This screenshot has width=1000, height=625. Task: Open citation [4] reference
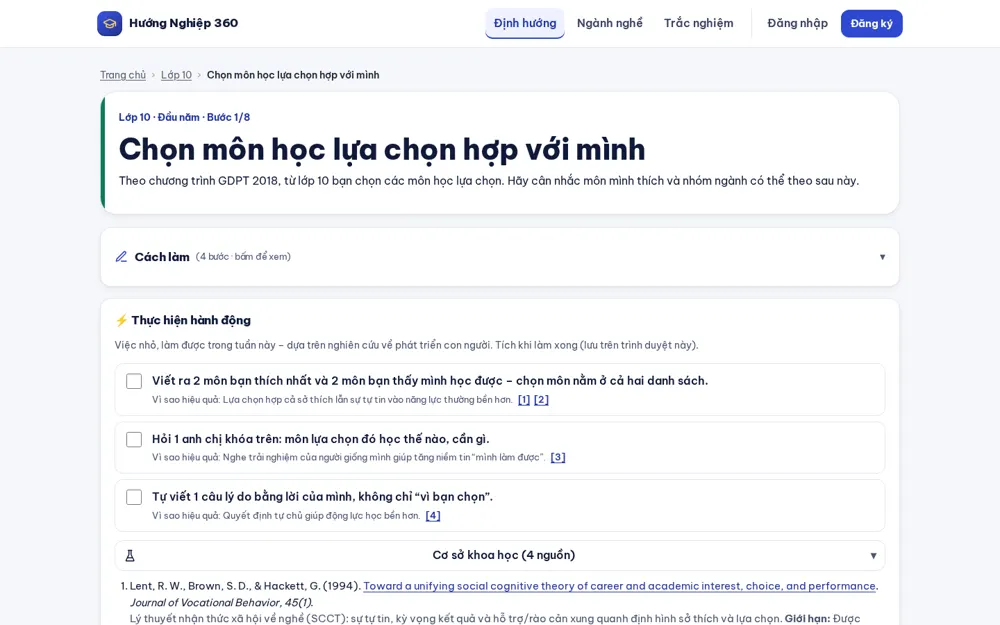(x=433, y=515)
